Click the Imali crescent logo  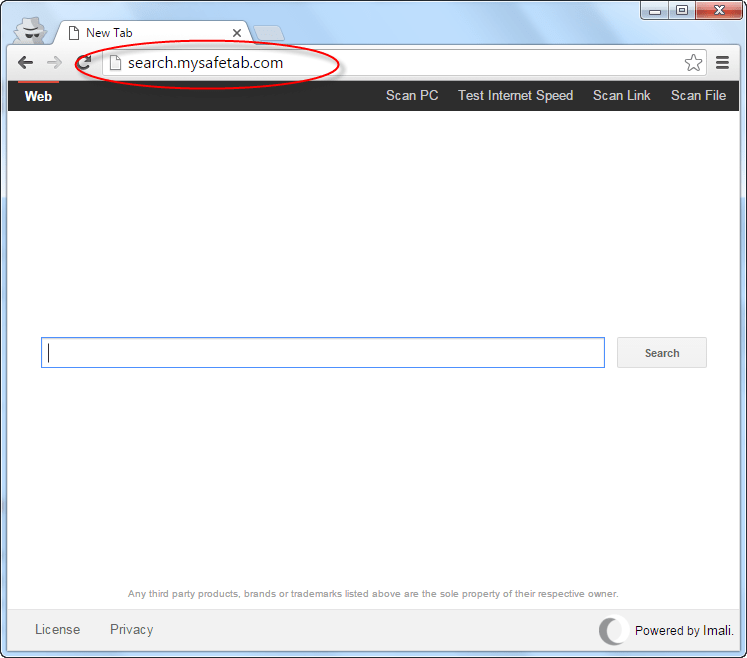coord(612,630)
